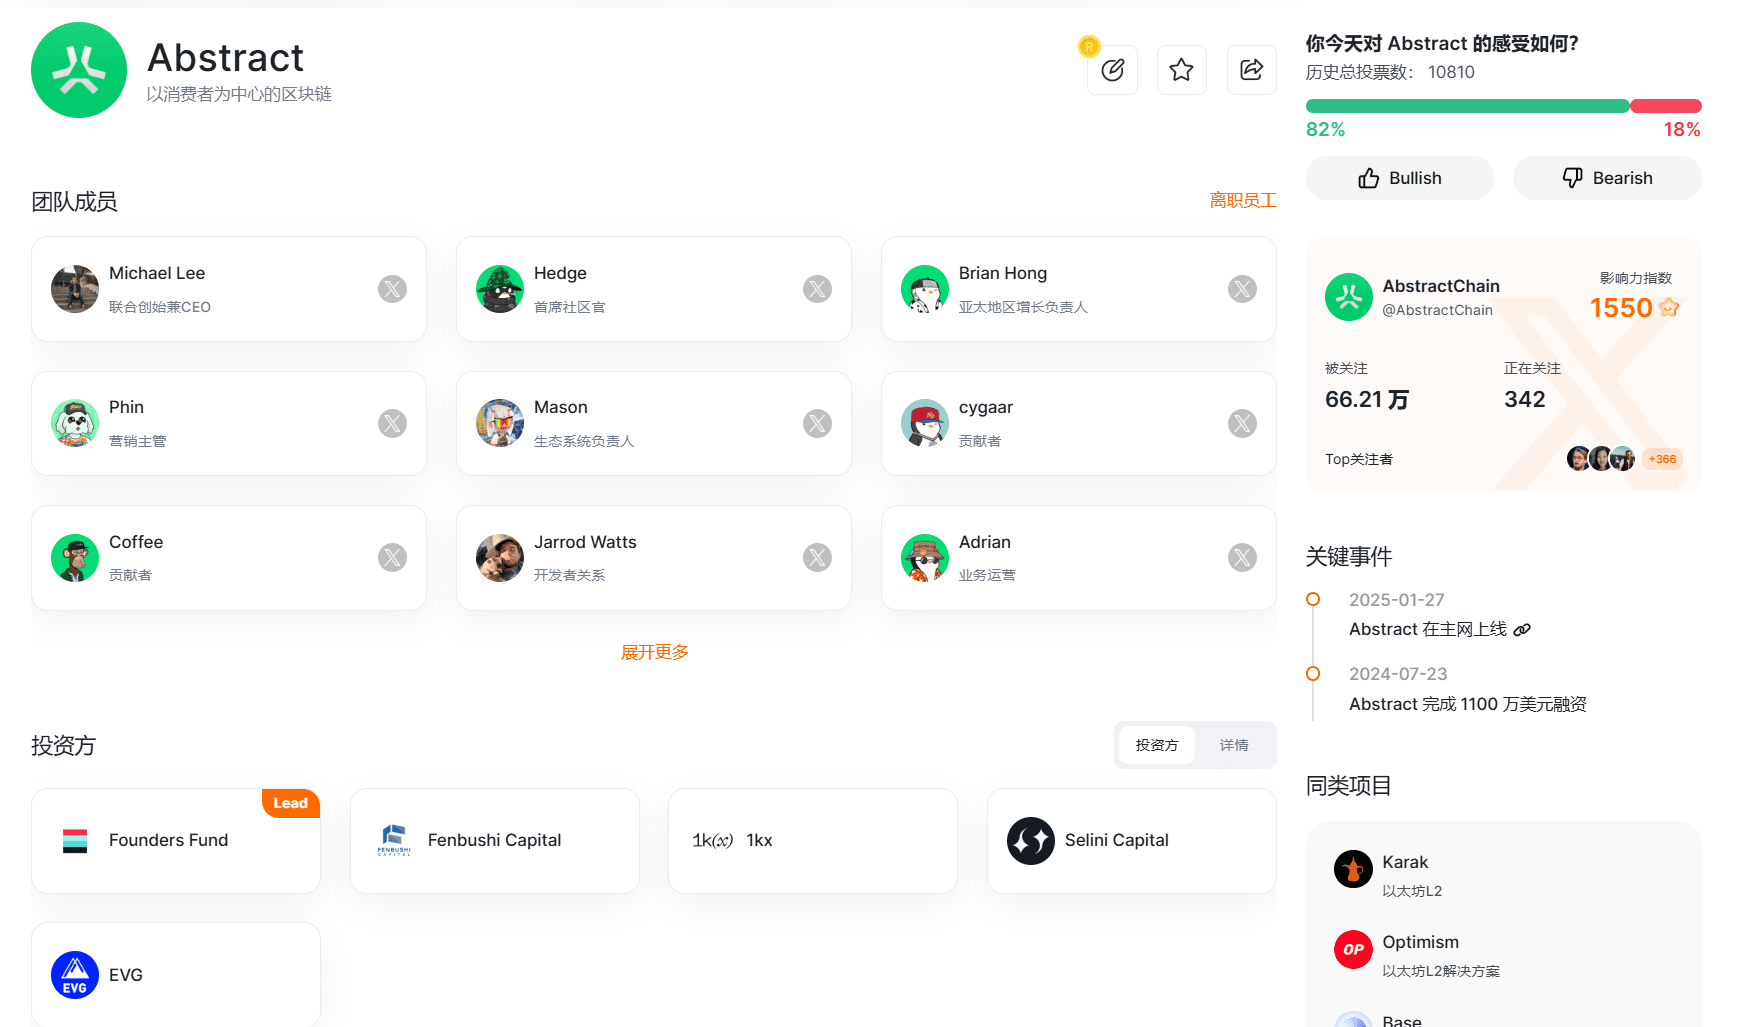Click the 团队成员 section heading

[x=74, y=202]
